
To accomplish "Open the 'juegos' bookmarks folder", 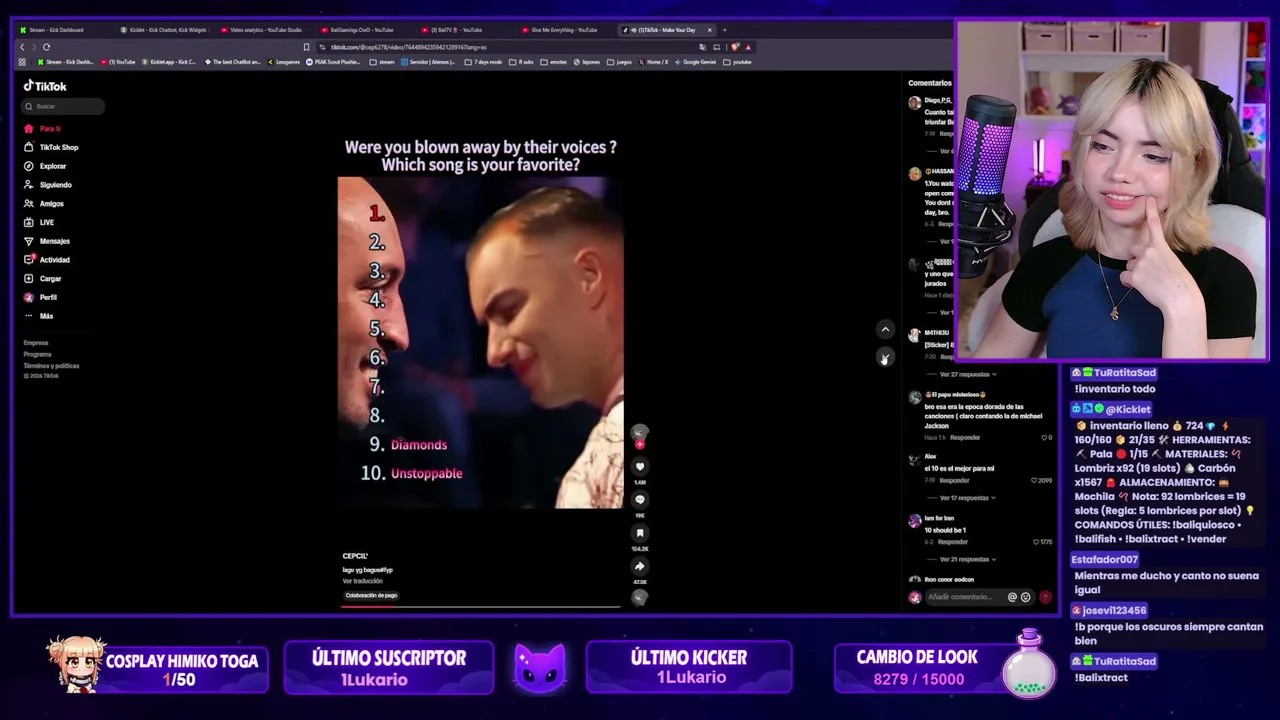I will point(620,62).
